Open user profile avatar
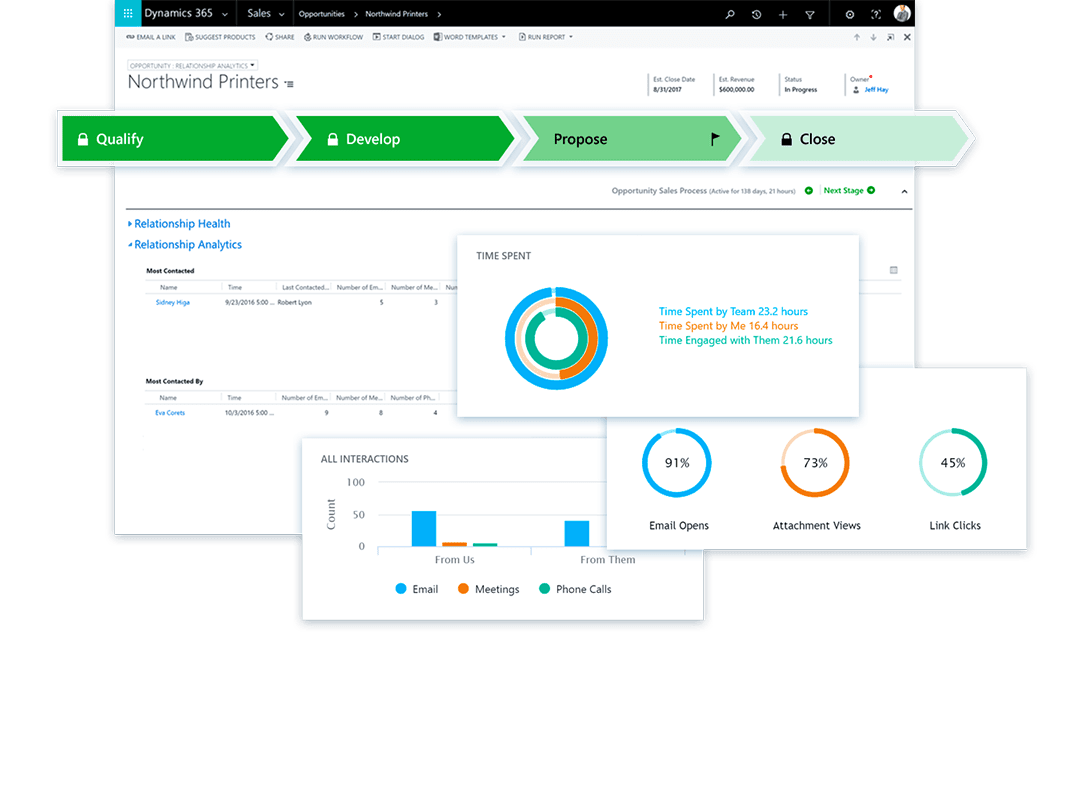1084x812 pixels. [901, 13]
